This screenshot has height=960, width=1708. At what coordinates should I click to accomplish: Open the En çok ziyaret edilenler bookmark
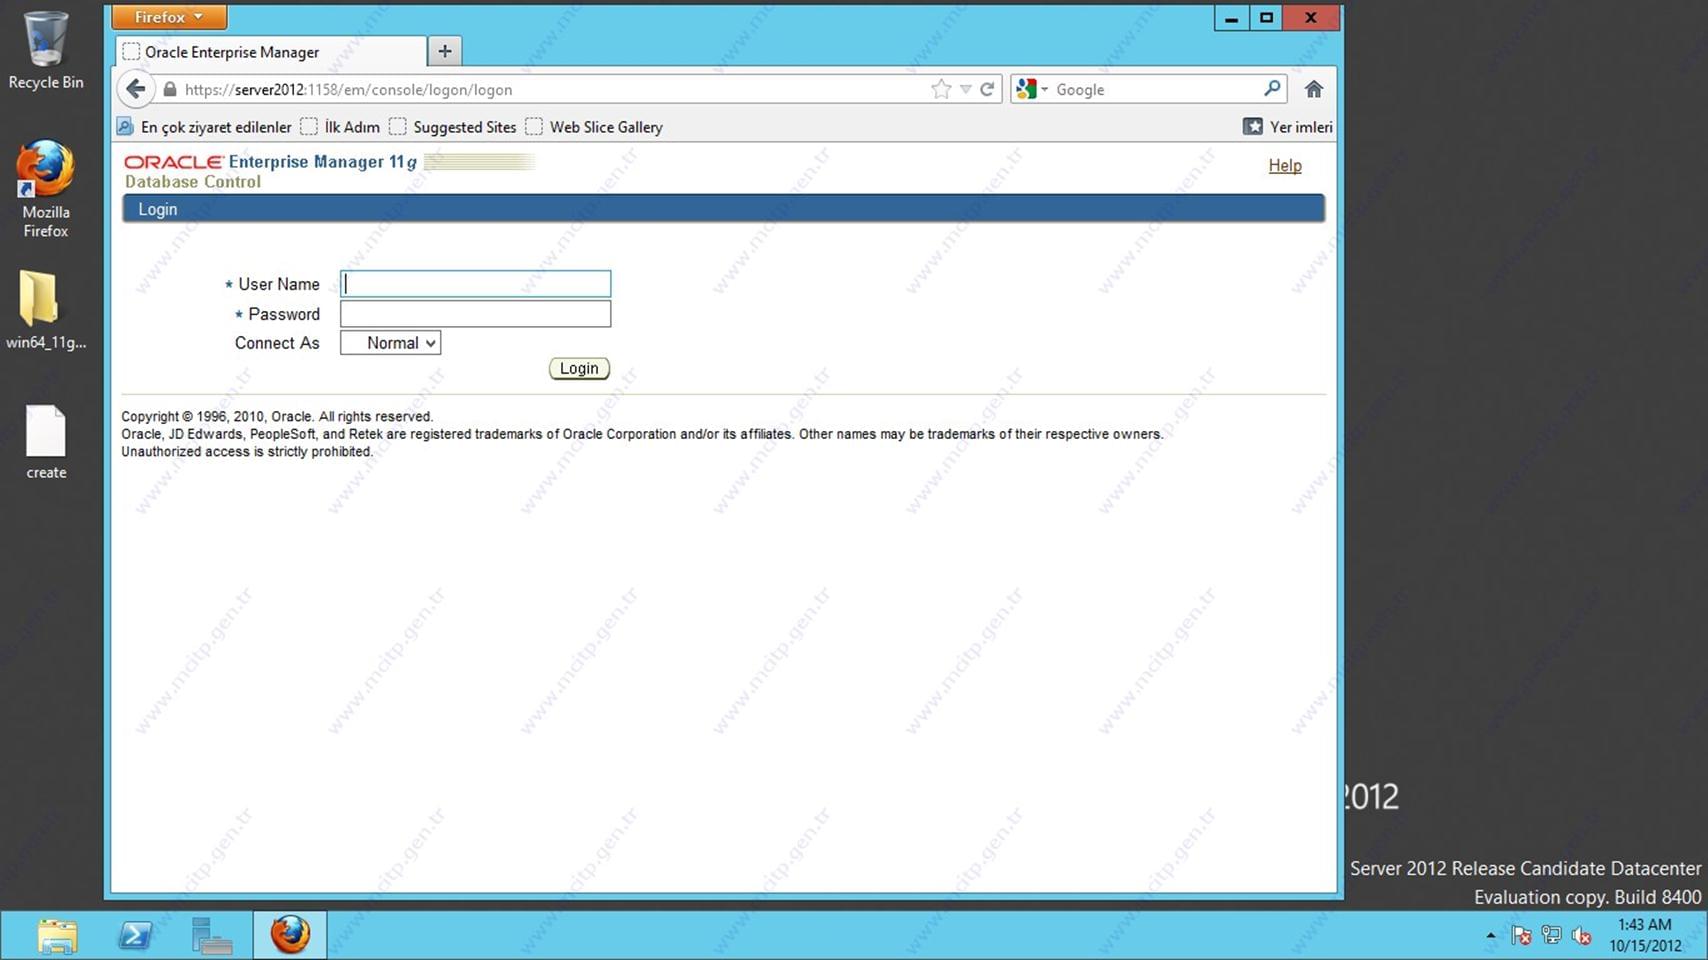point(204,127)
